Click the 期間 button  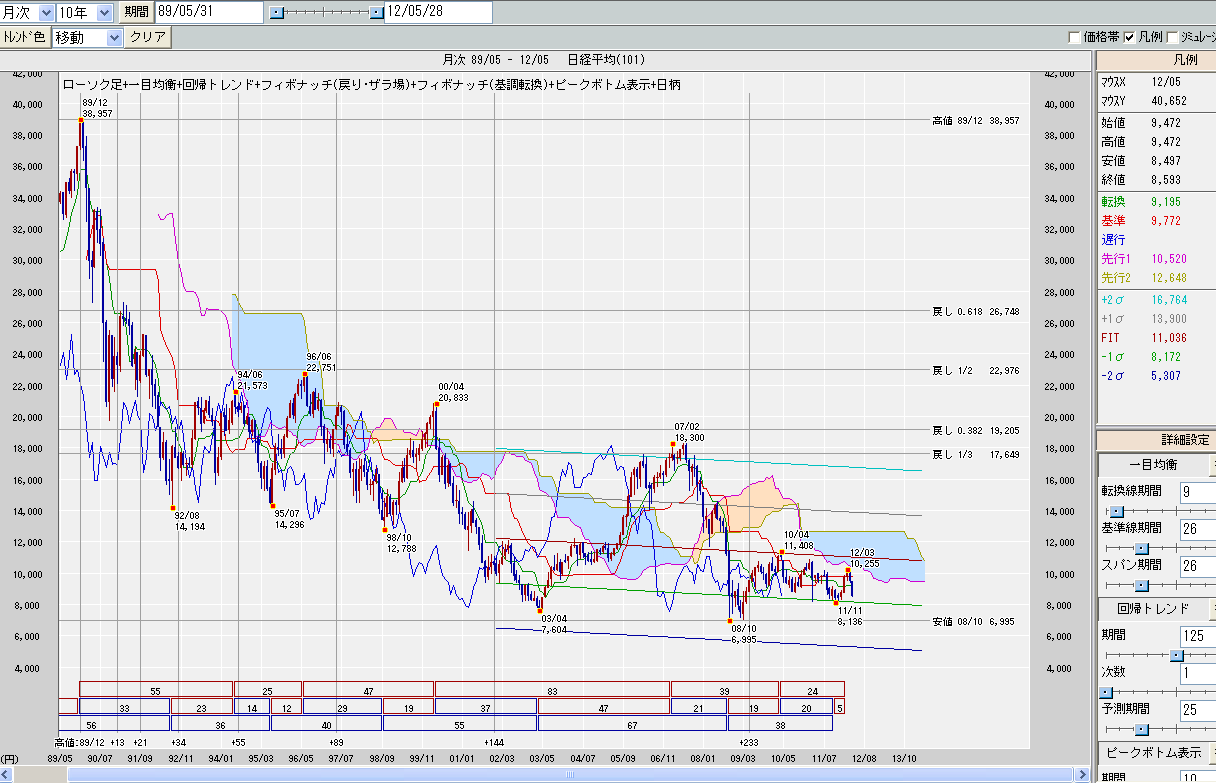tap(135, 12)
